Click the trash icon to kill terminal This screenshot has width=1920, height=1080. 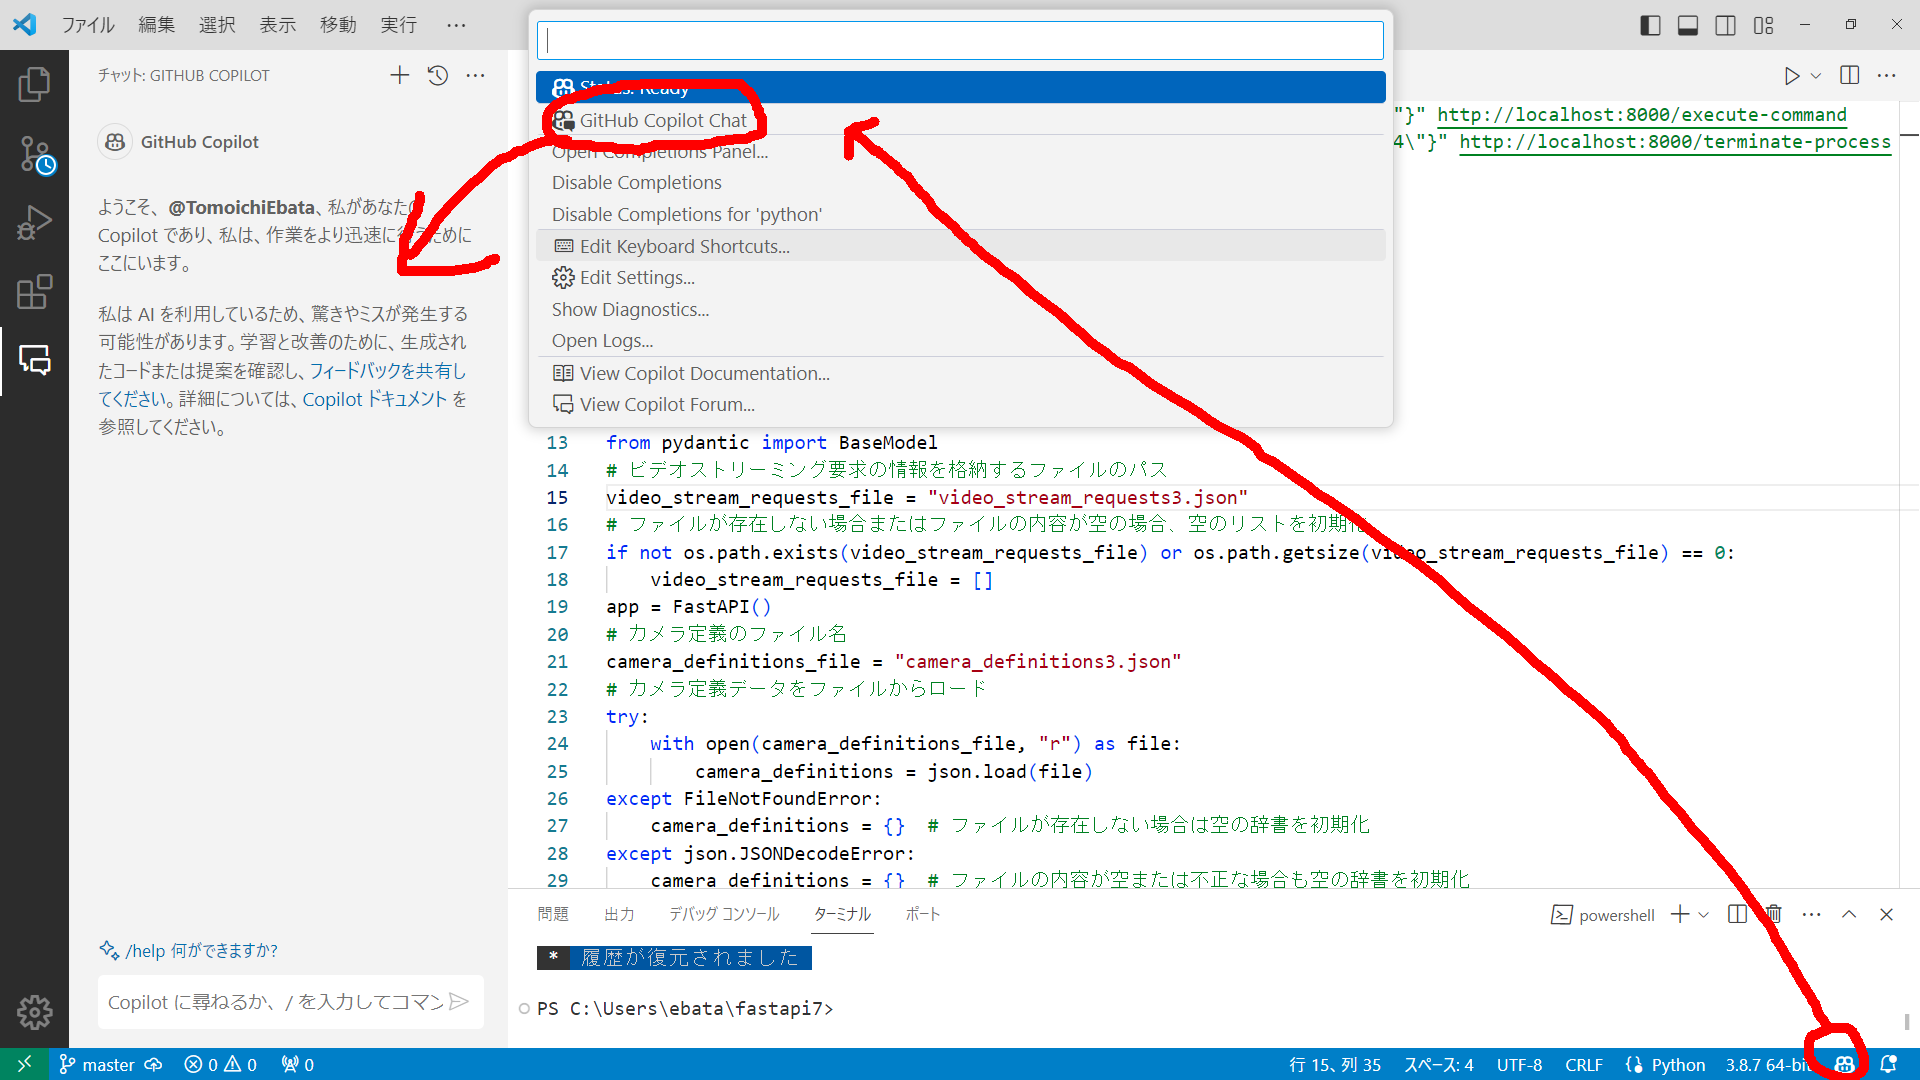point(1773,914)
